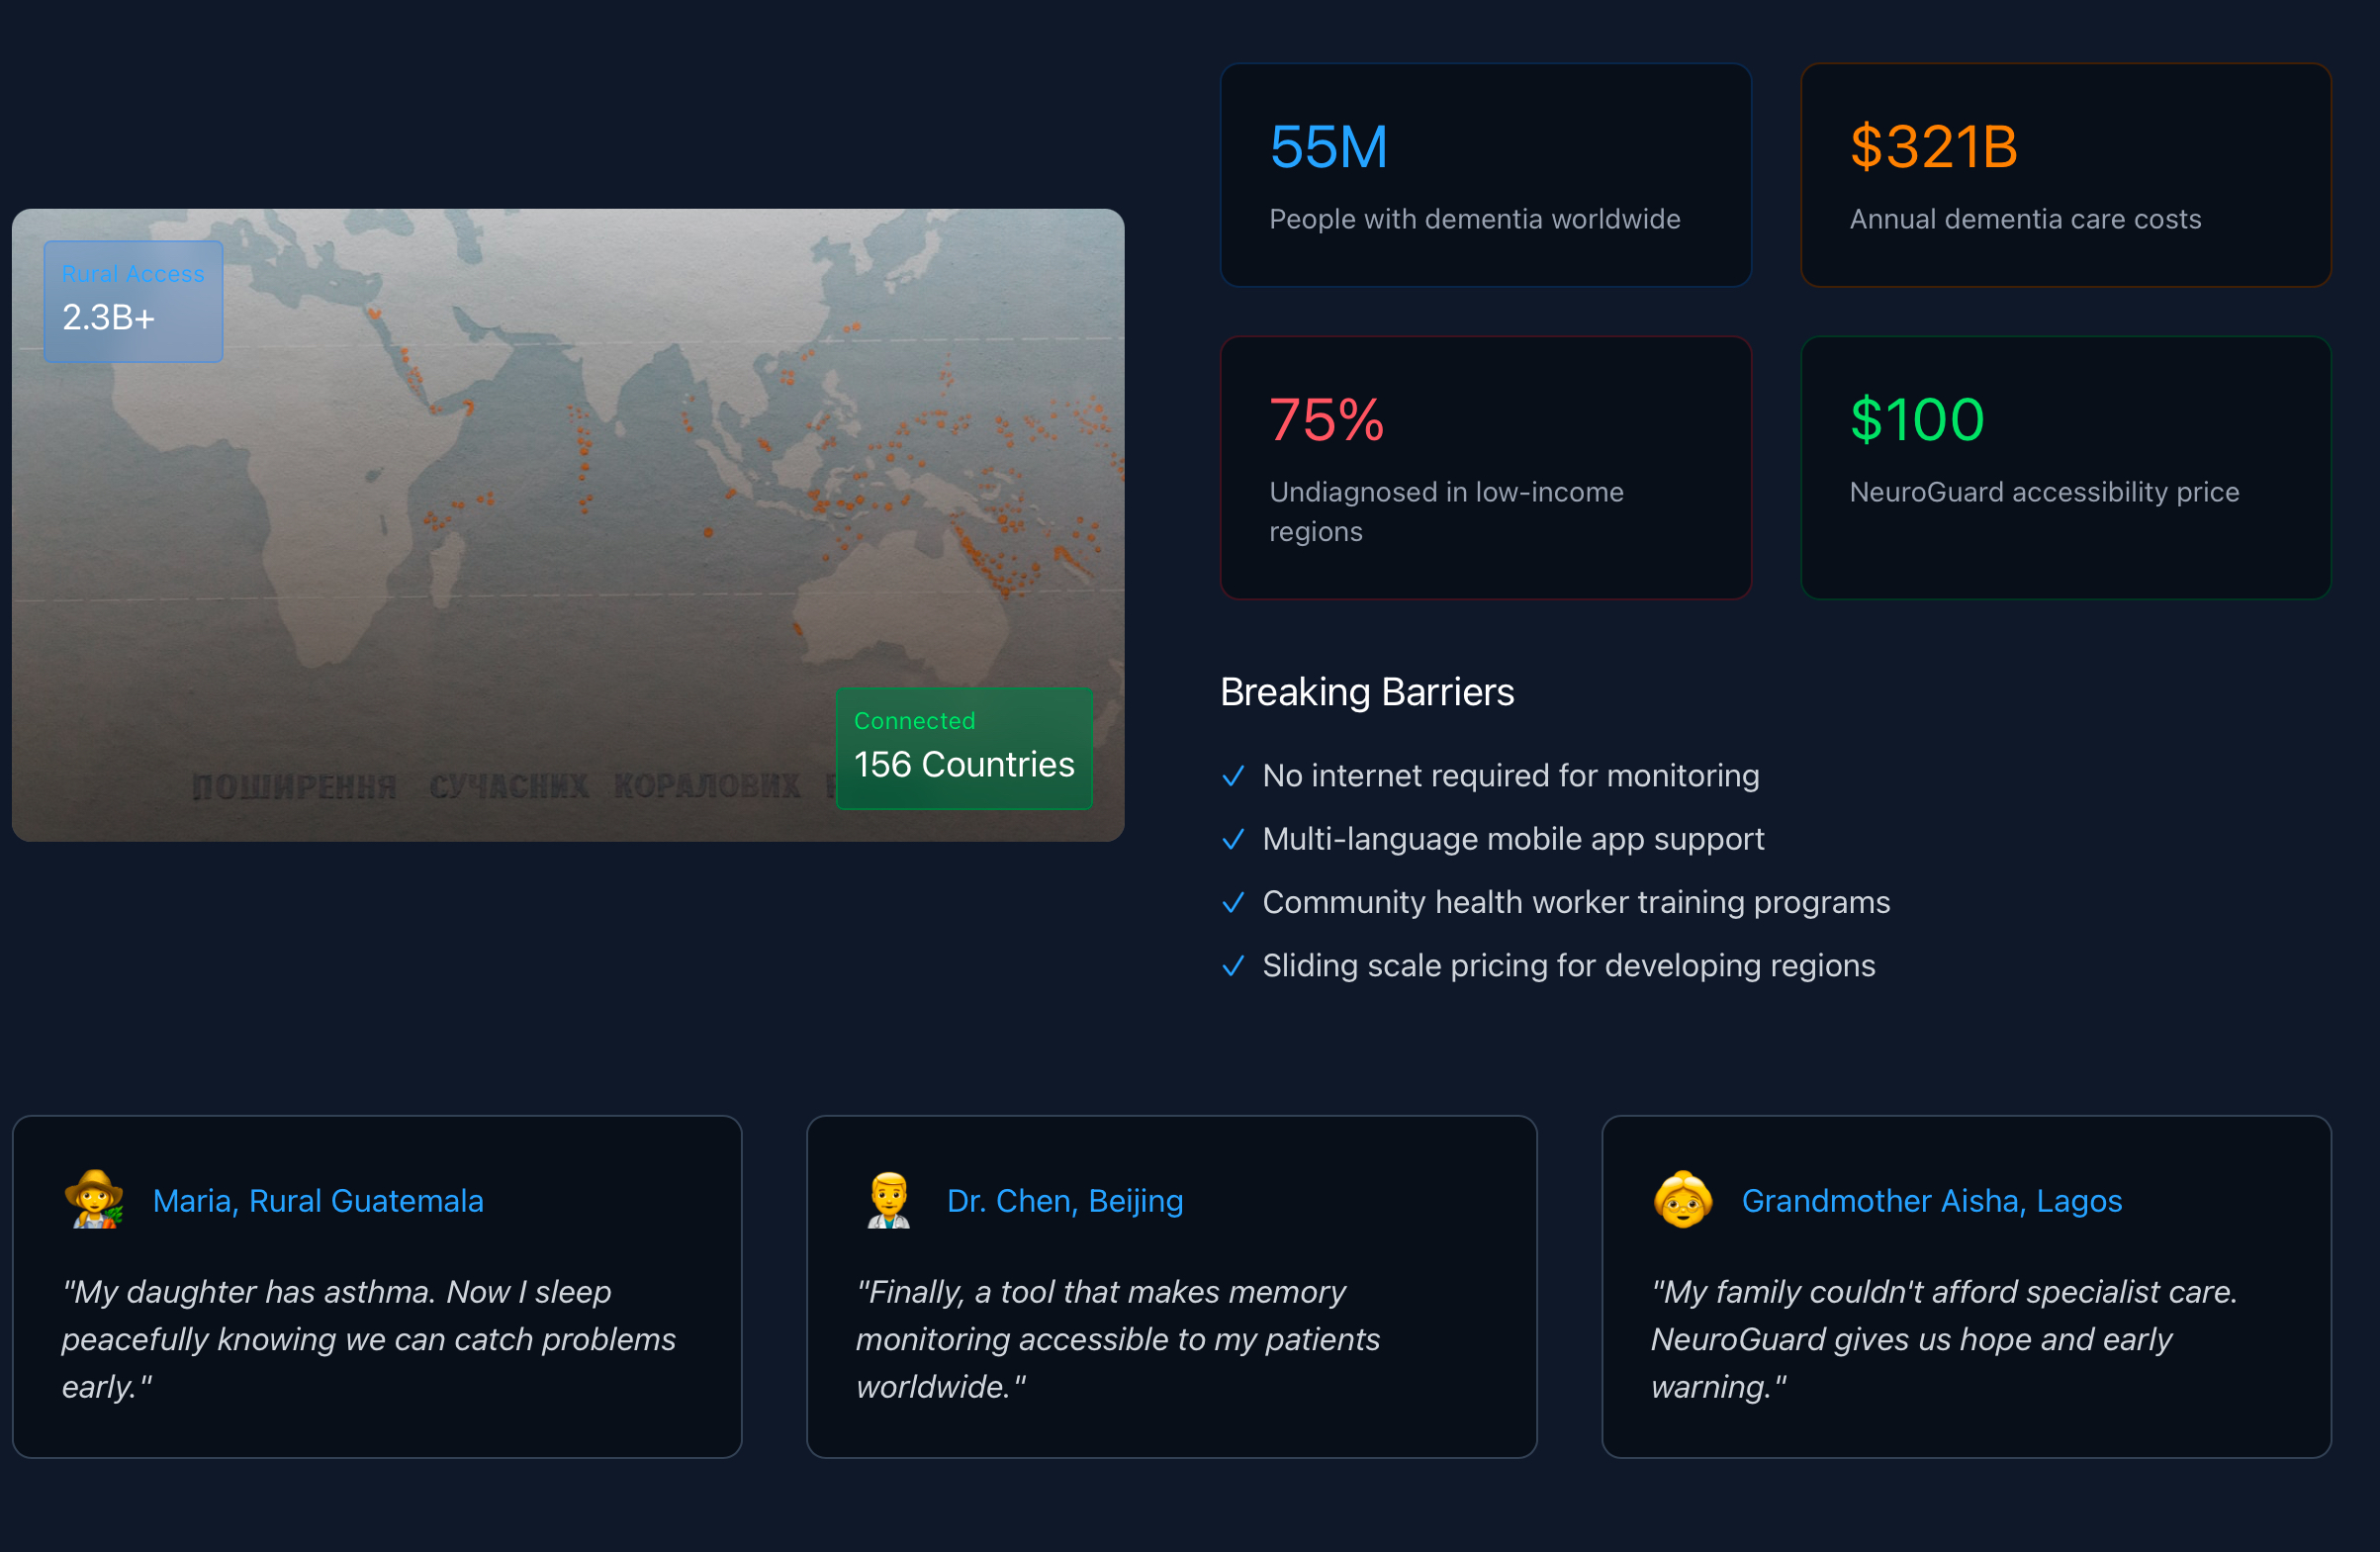Click the Breaking Barriers heading
This screenshot has width=2380, height=1552.
[1366, 692]
